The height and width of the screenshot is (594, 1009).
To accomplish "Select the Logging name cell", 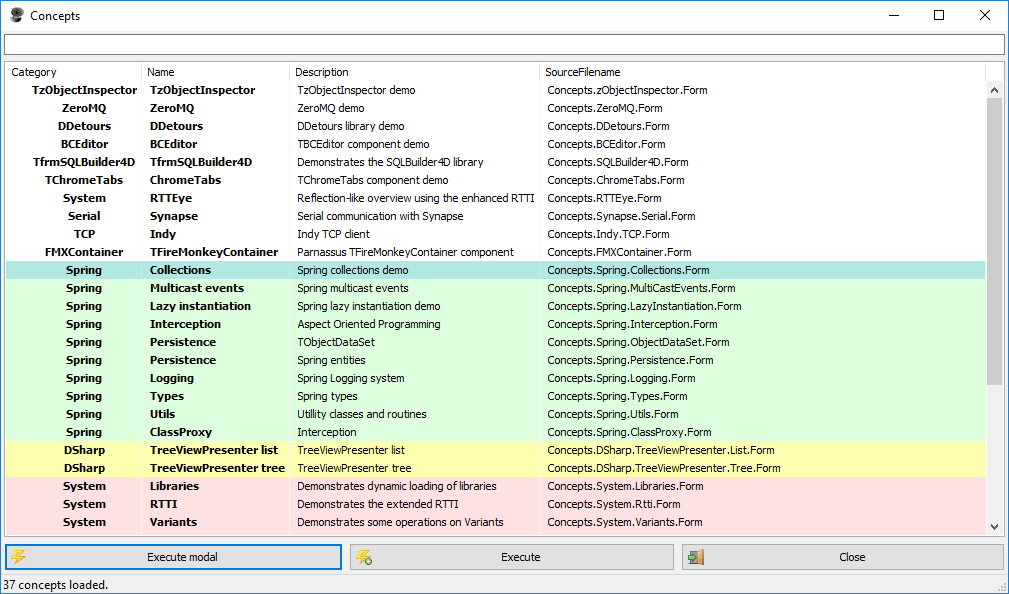I will 172,378.
